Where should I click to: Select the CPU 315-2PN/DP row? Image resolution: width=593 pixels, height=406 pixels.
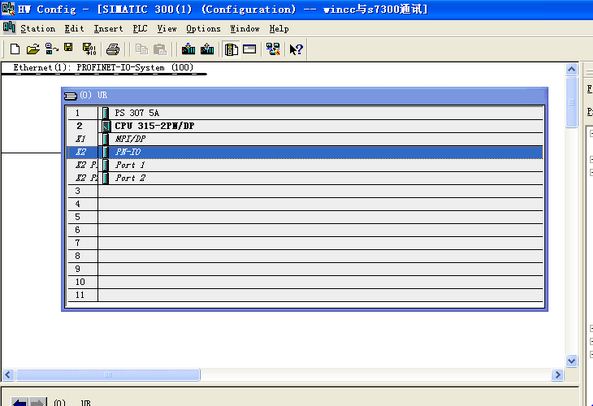point(305,126)
